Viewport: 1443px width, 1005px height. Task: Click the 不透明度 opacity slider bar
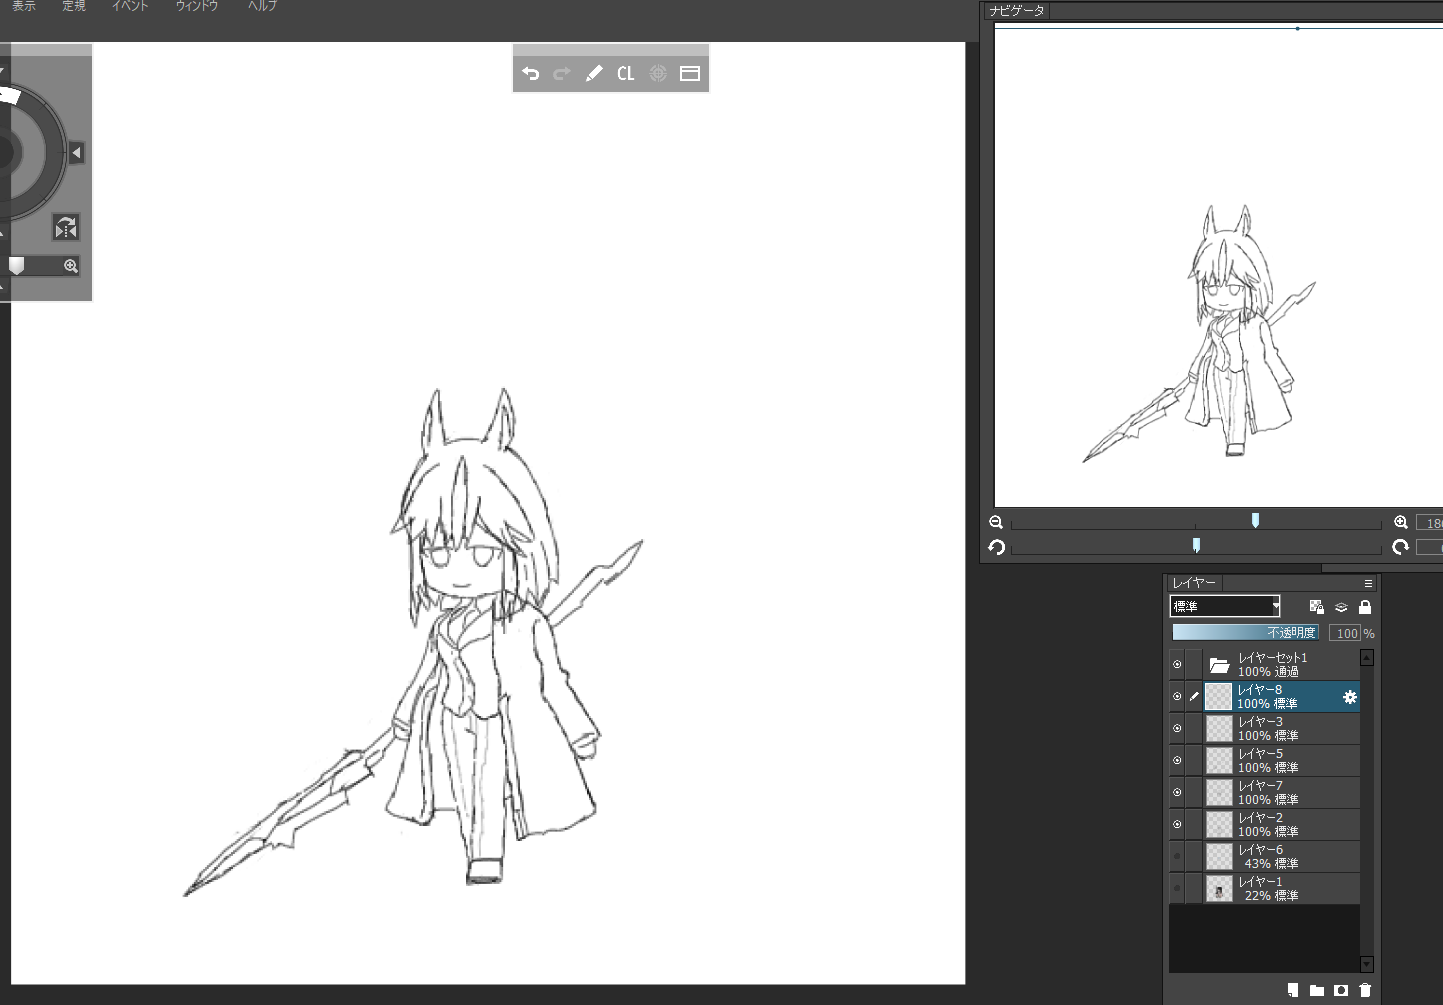pos(1245,633)
